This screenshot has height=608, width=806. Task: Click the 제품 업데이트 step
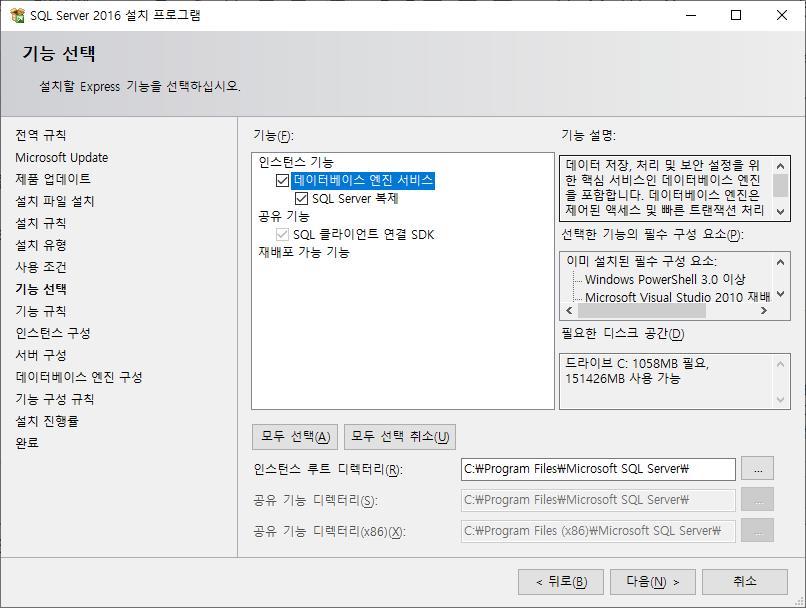53,179
